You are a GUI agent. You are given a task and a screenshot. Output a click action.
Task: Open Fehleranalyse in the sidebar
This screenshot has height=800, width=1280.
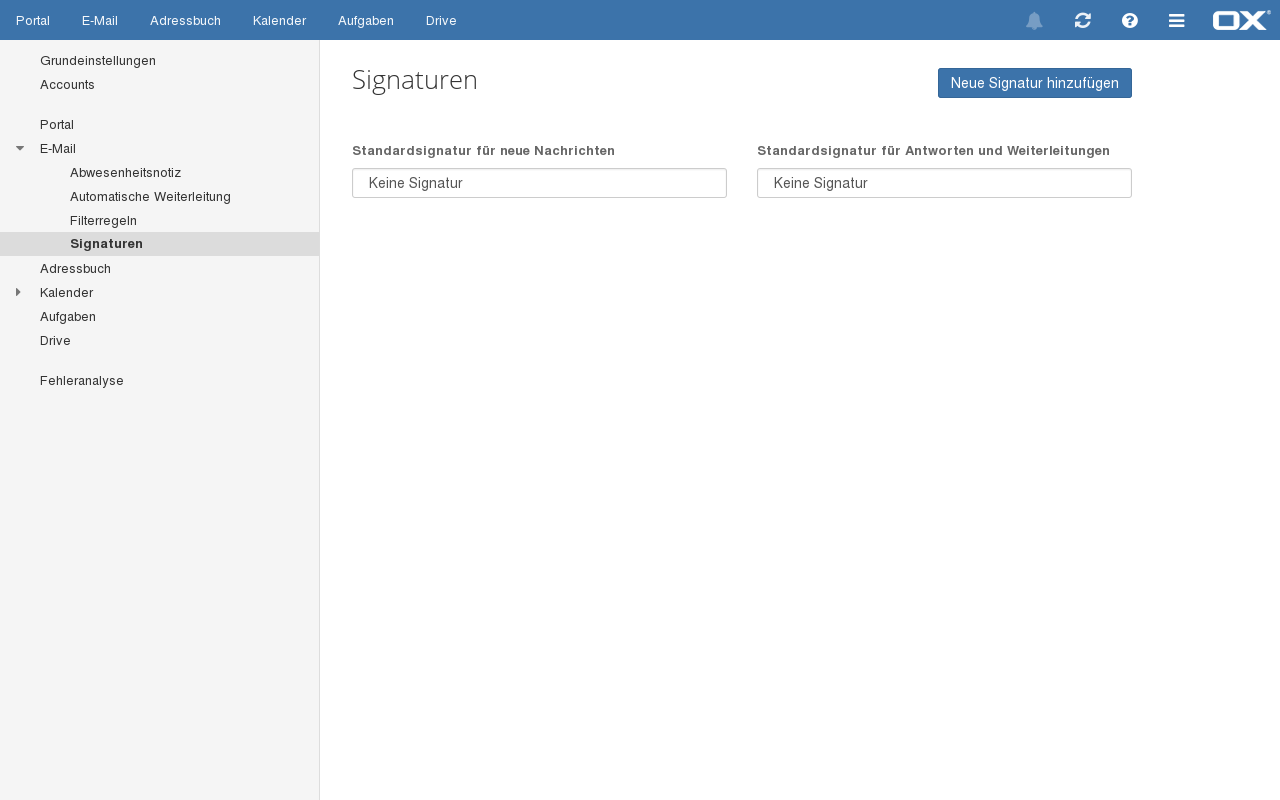click(82, 380)
